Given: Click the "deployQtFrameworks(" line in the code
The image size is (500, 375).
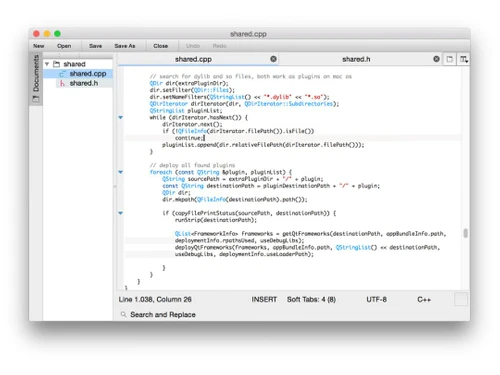Looking at the screenshot, I should click(x=307, y=247).
